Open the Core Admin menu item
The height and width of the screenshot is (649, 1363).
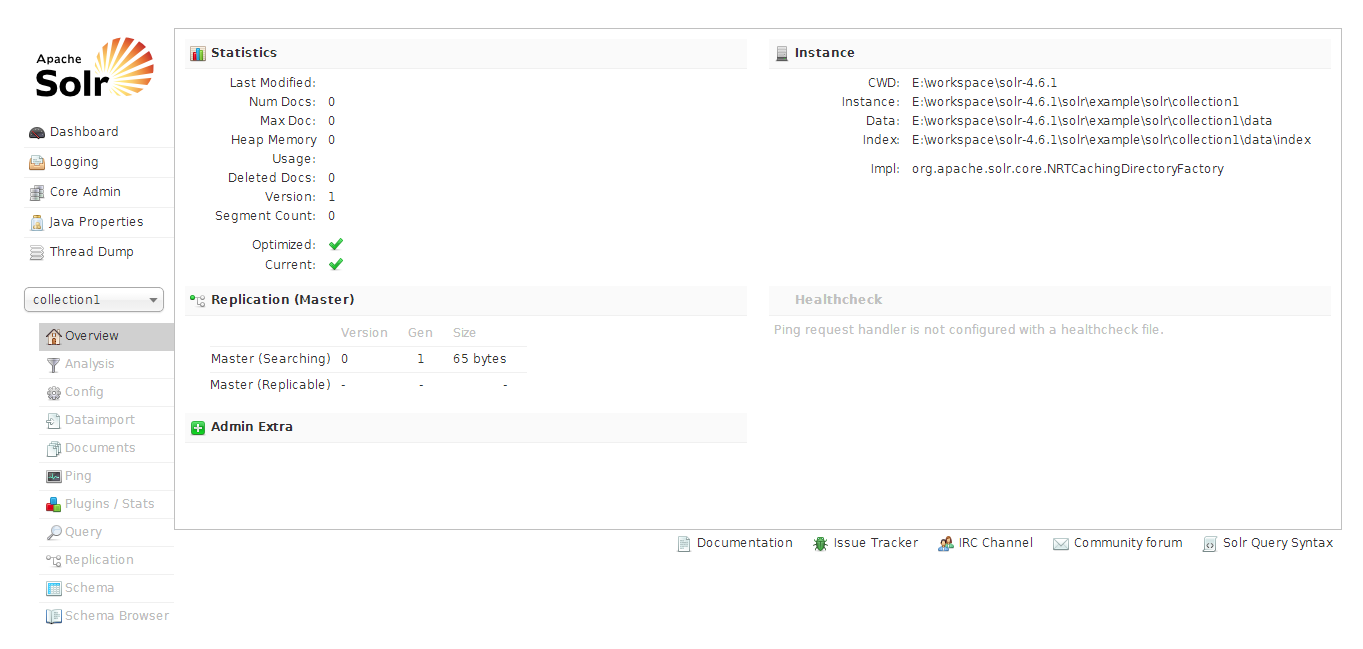click(x=99, y=192)
